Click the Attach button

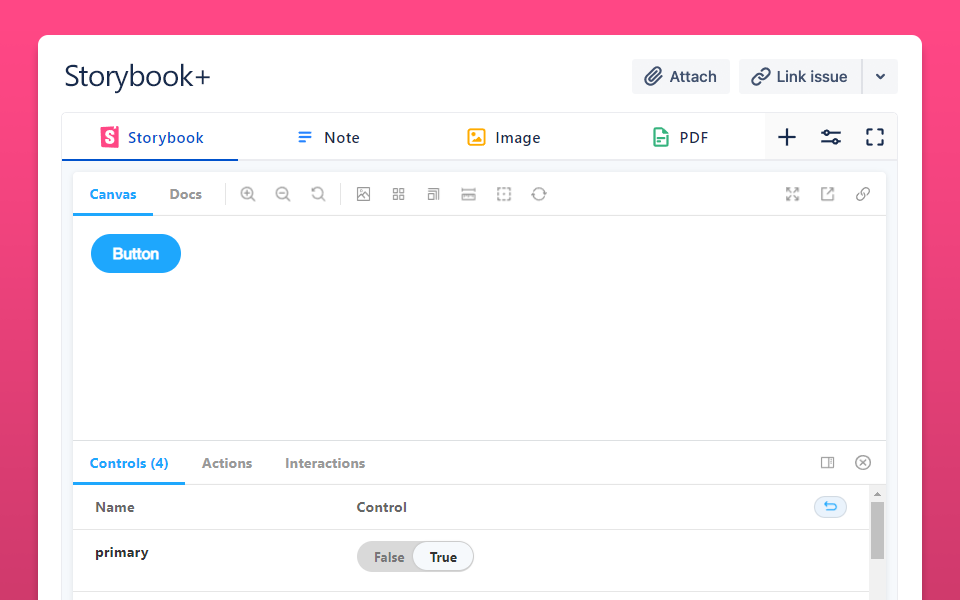coord(681,77)
